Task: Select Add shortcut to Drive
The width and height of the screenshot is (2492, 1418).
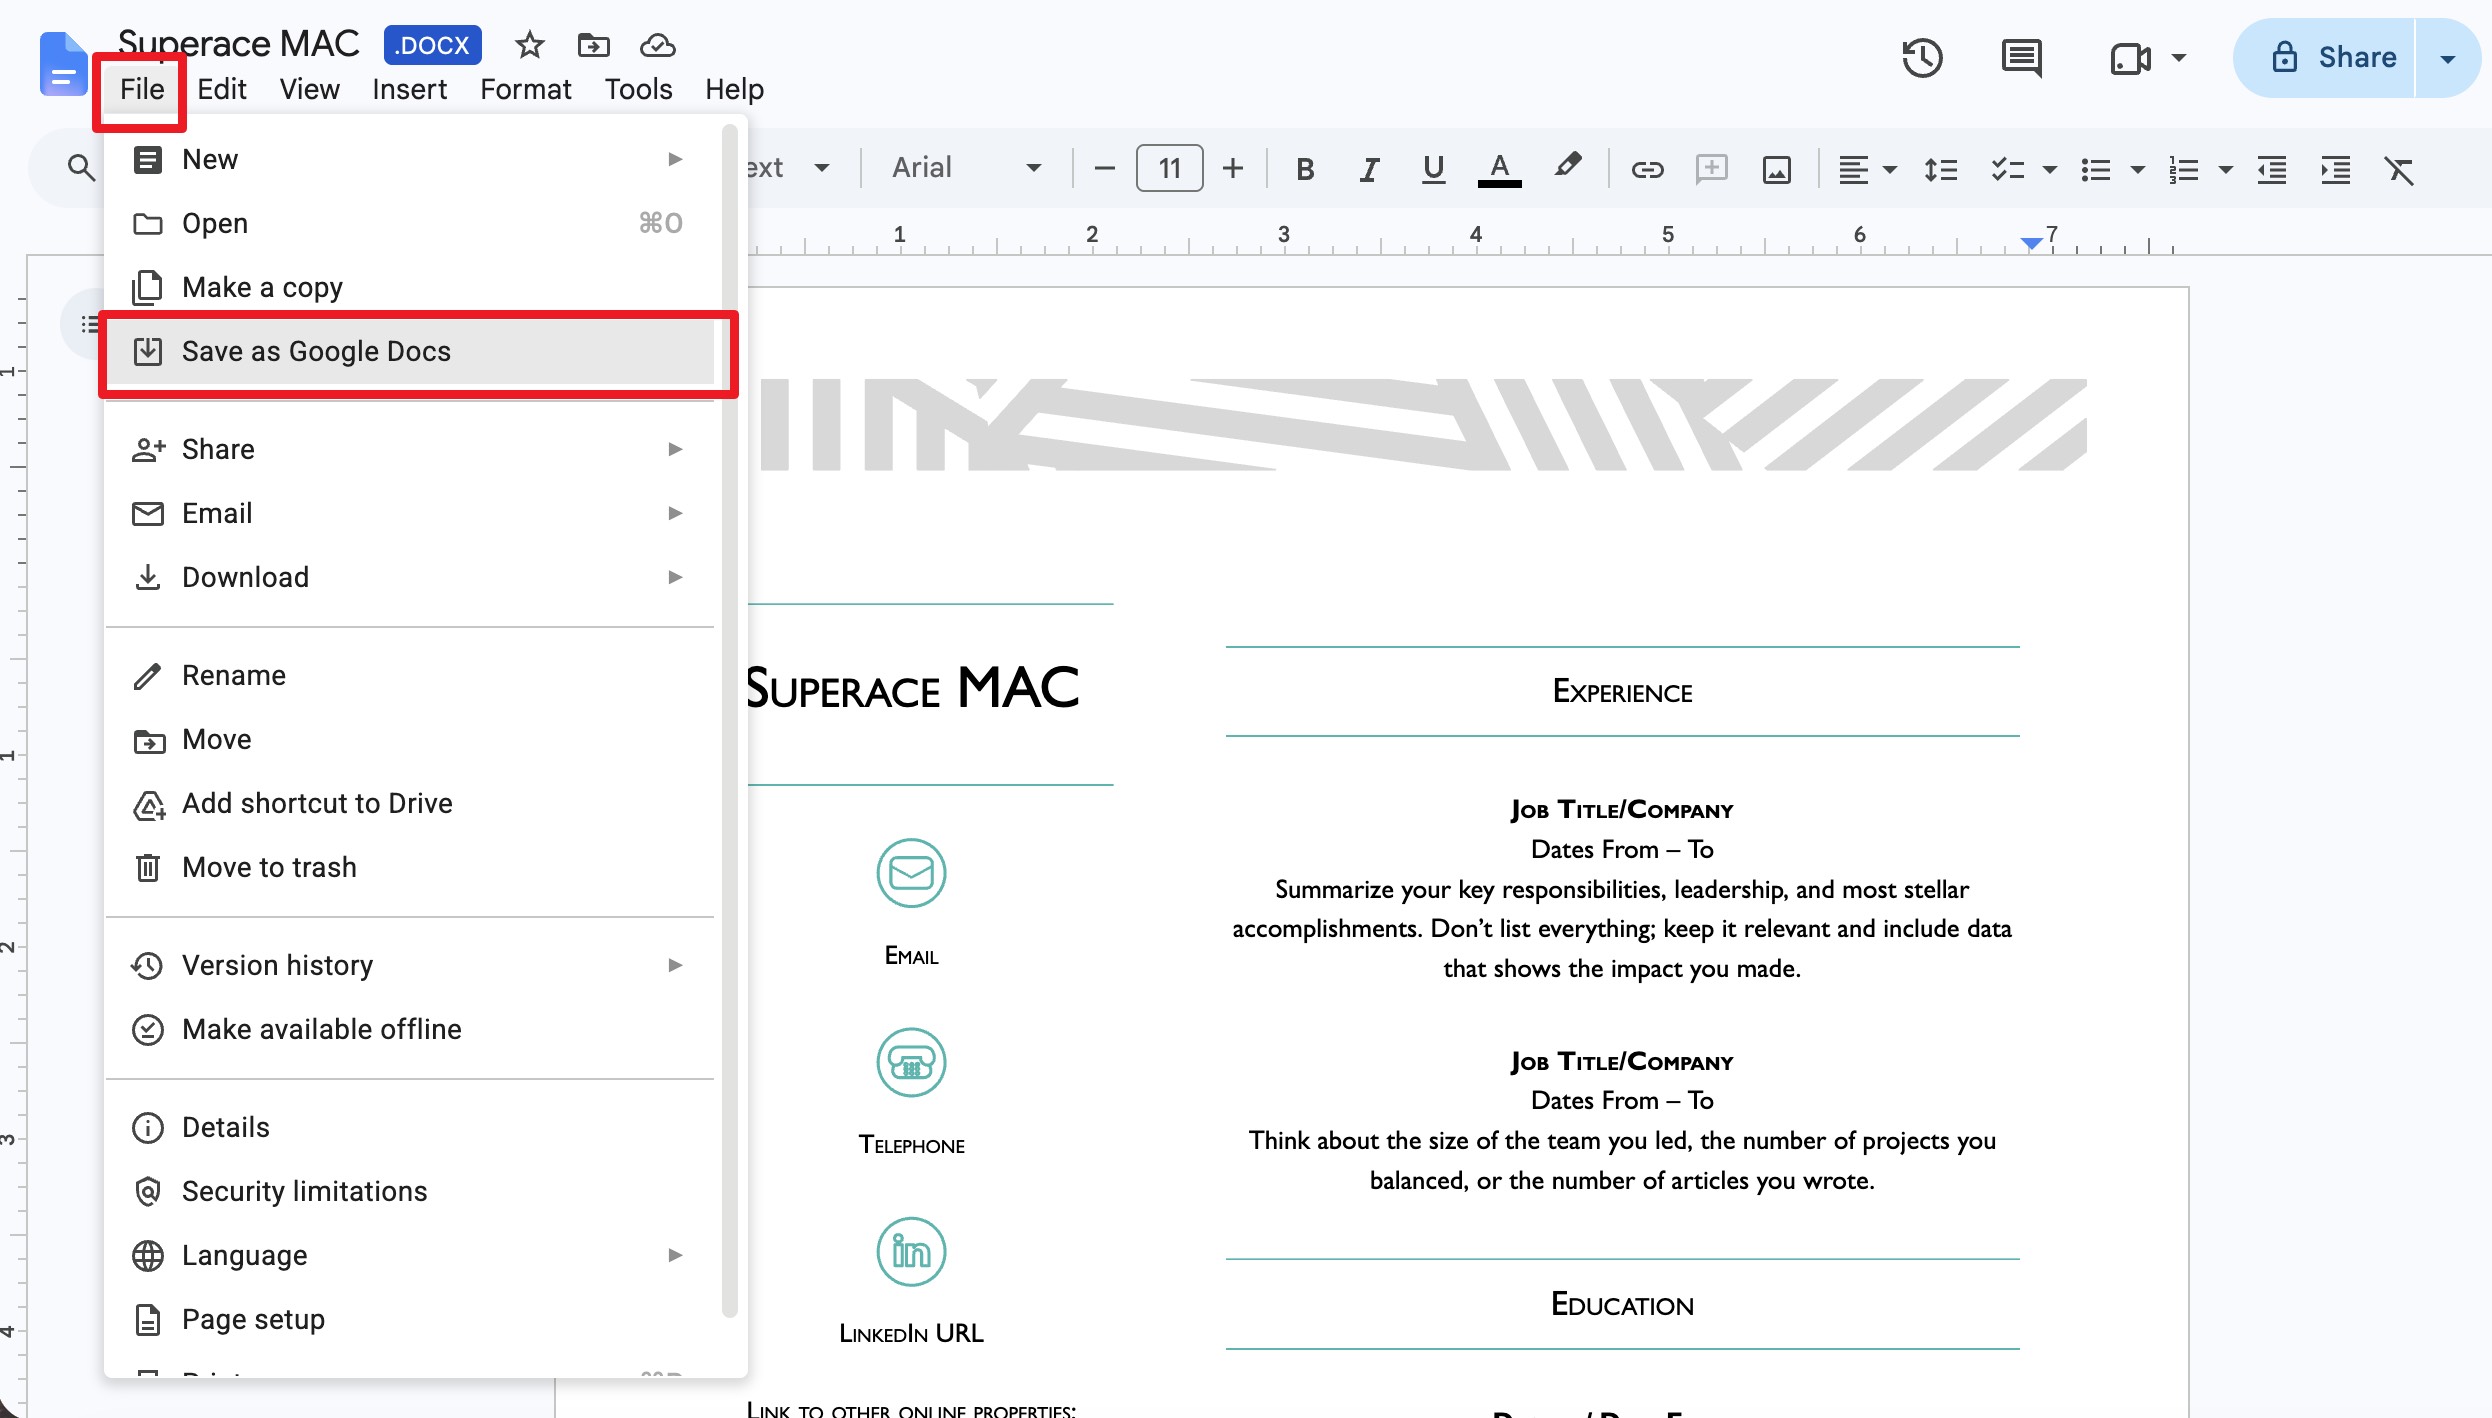Action: coord(410,803)
